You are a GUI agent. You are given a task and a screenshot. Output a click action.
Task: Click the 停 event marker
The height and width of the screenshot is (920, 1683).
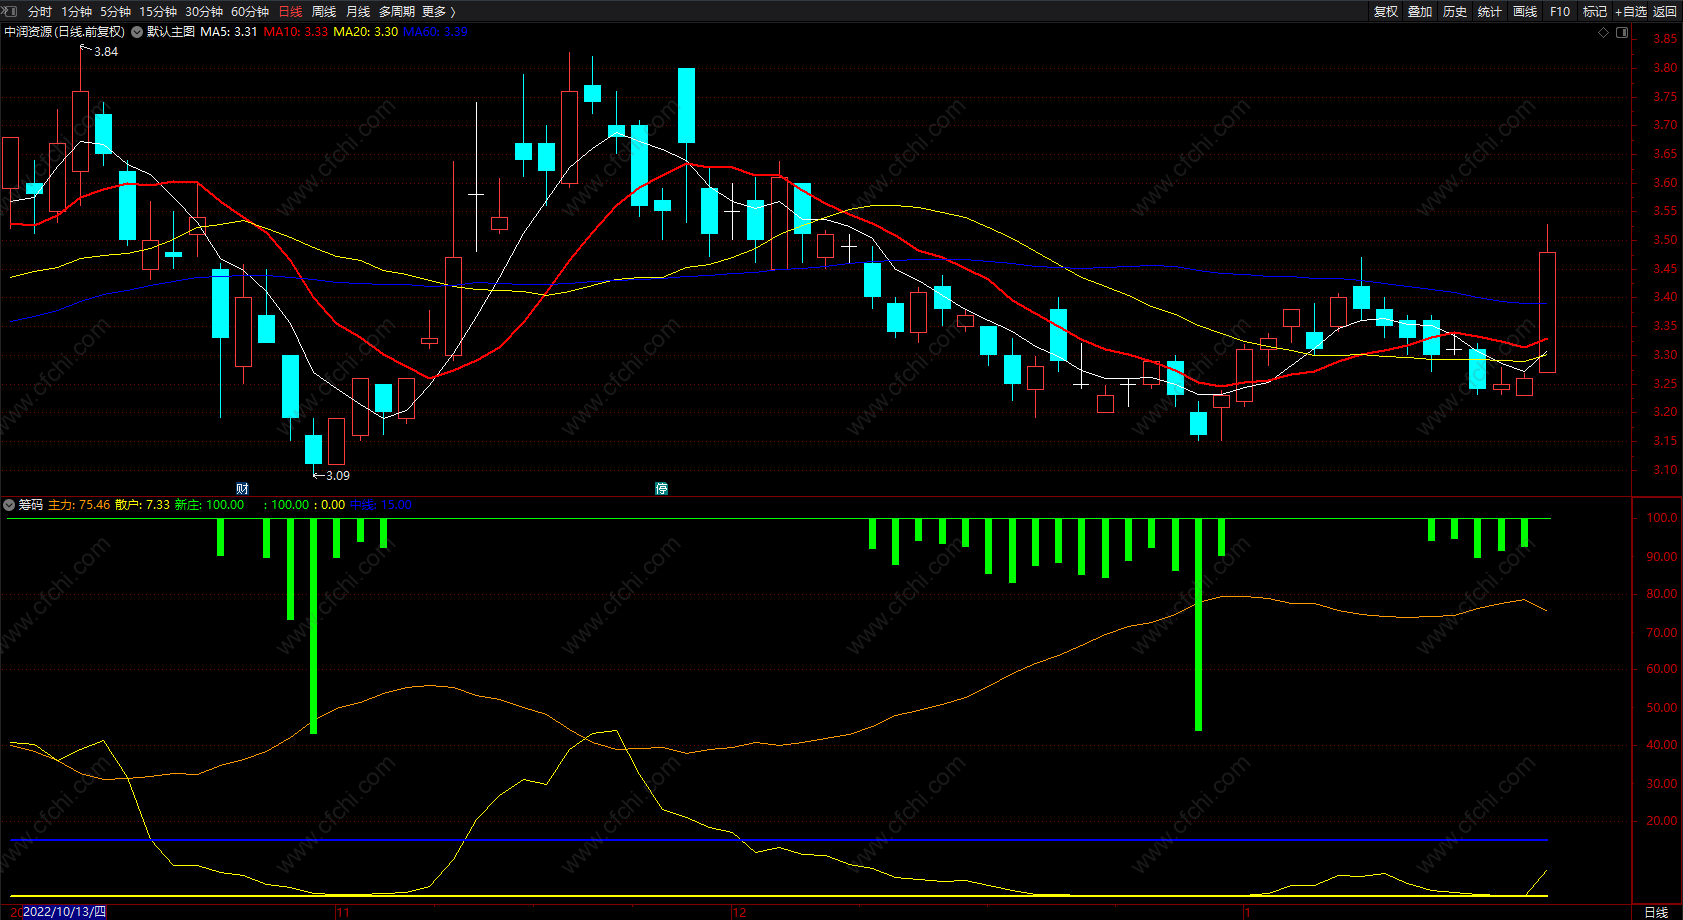coord(661,488)
